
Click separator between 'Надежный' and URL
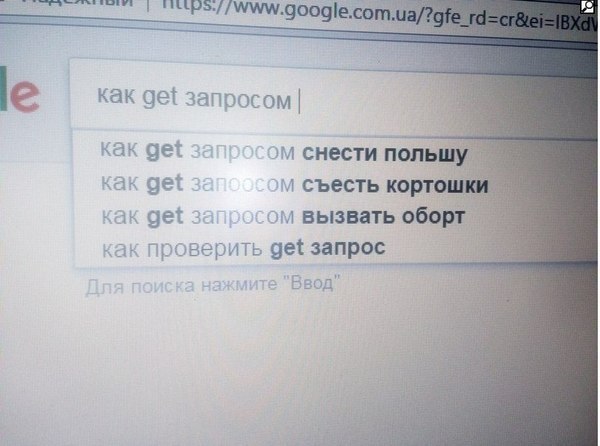148,5
